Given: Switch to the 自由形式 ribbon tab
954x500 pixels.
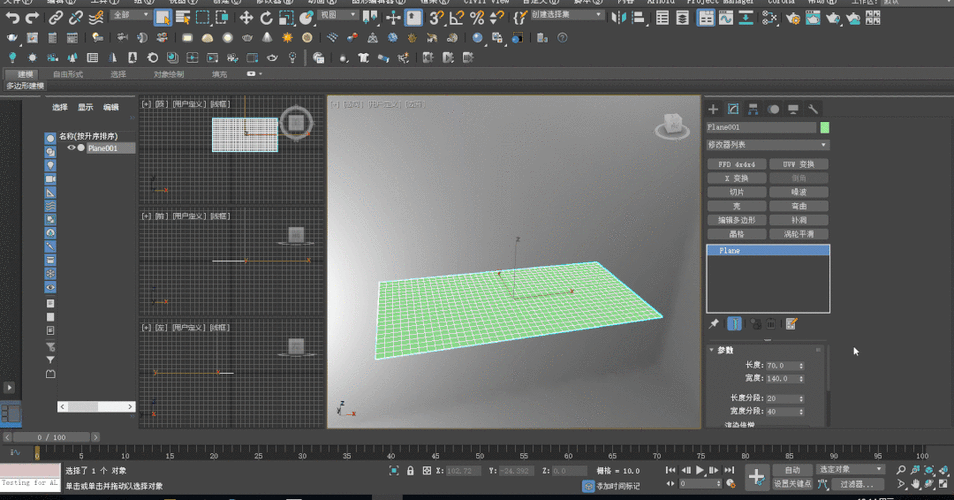Looking at the screenshot, I should click(x=68, y=74).
